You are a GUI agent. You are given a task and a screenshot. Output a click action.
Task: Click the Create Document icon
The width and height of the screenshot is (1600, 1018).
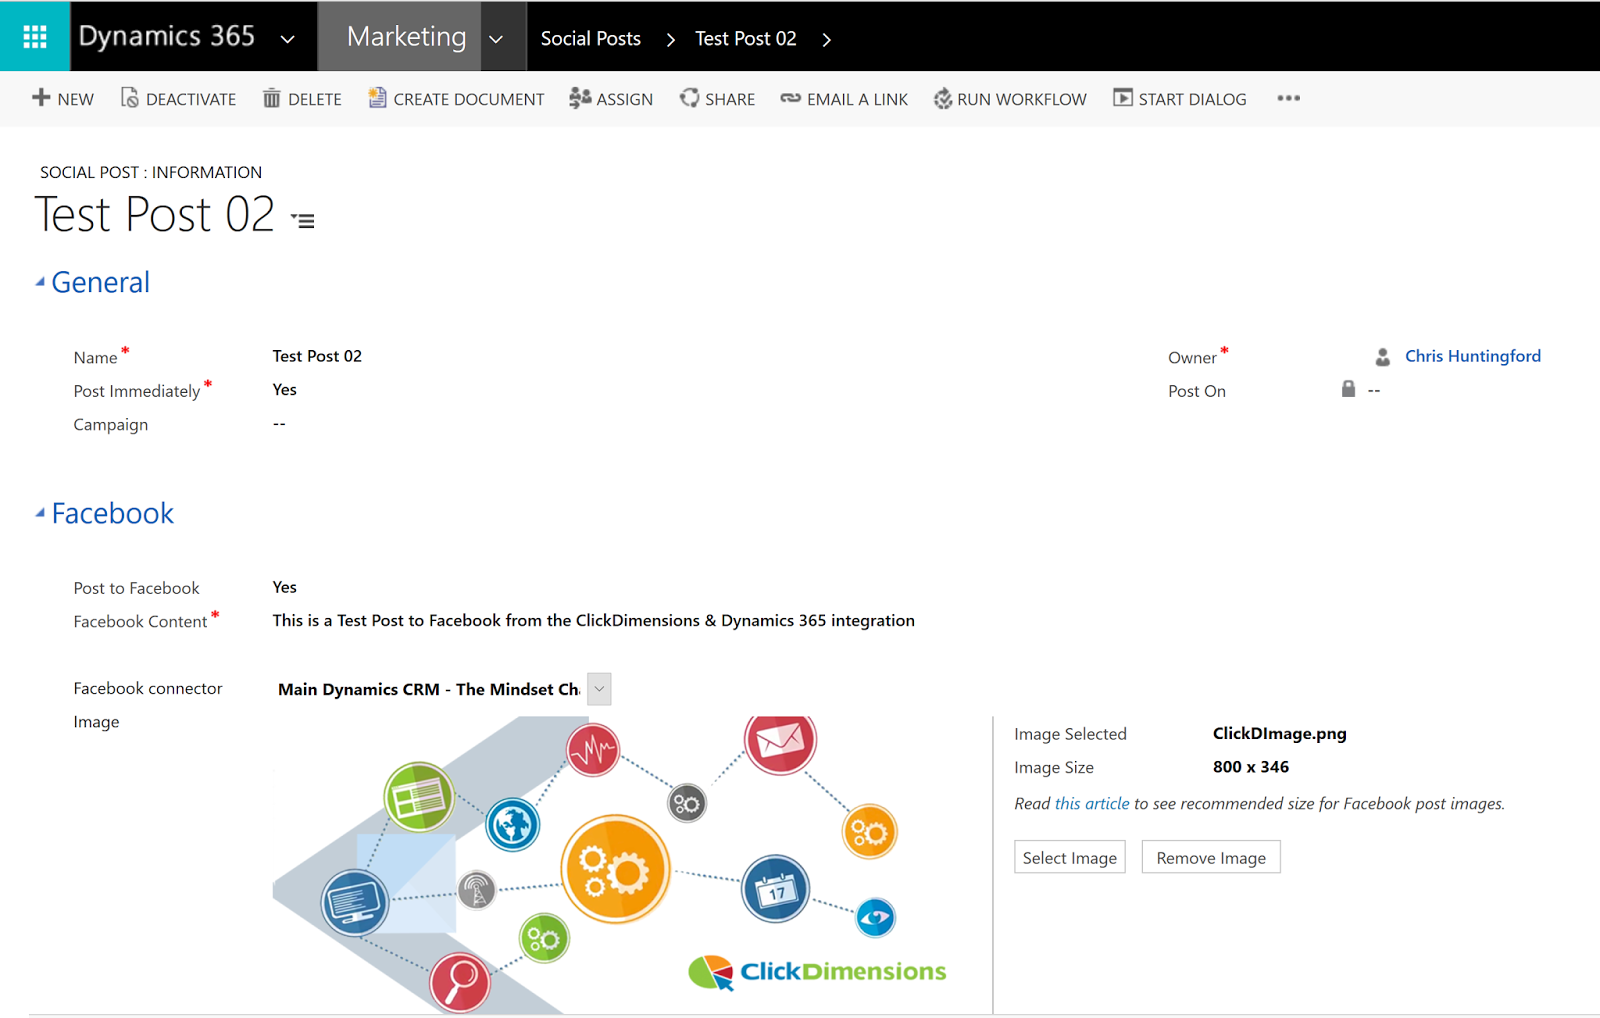click(377, 97)
